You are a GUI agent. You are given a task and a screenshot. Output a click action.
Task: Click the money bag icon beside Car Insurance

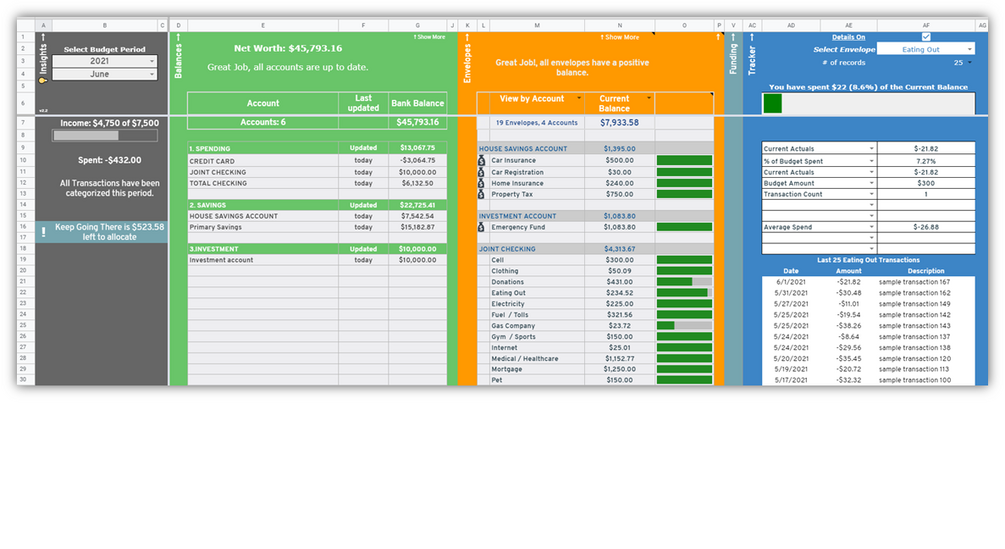[481, 160]
